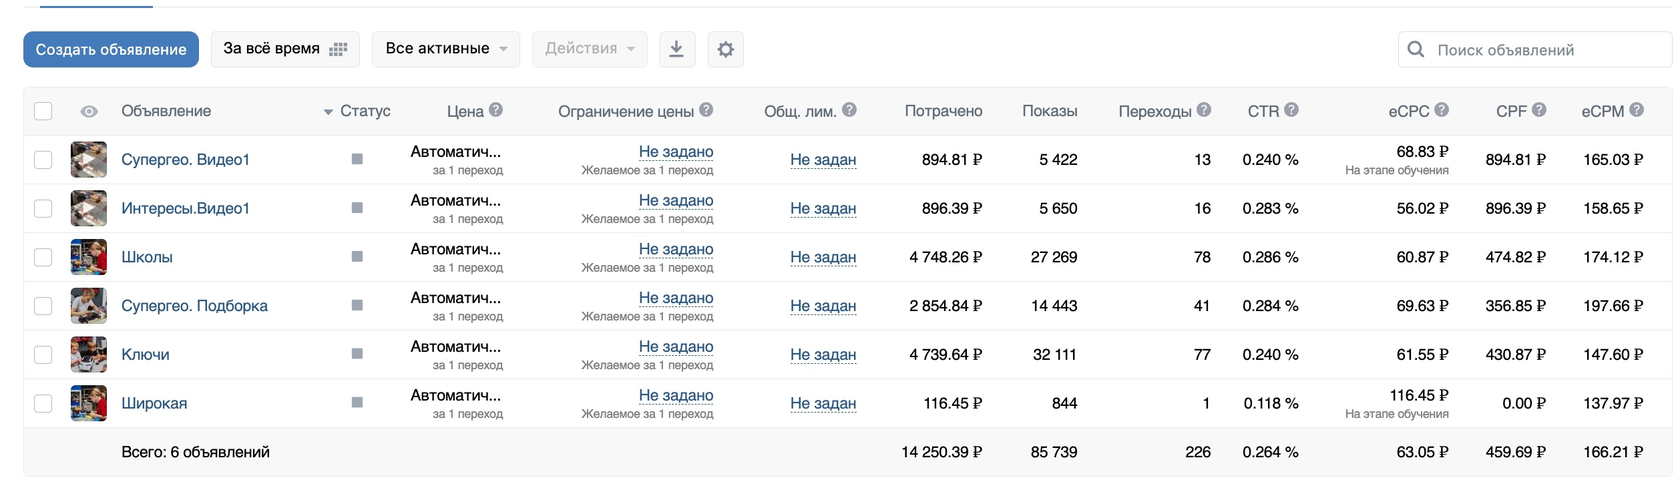Click spent value 4 748.26 ₽
The width and height of the screenshot is (1680, 482).
pos(945,257)
